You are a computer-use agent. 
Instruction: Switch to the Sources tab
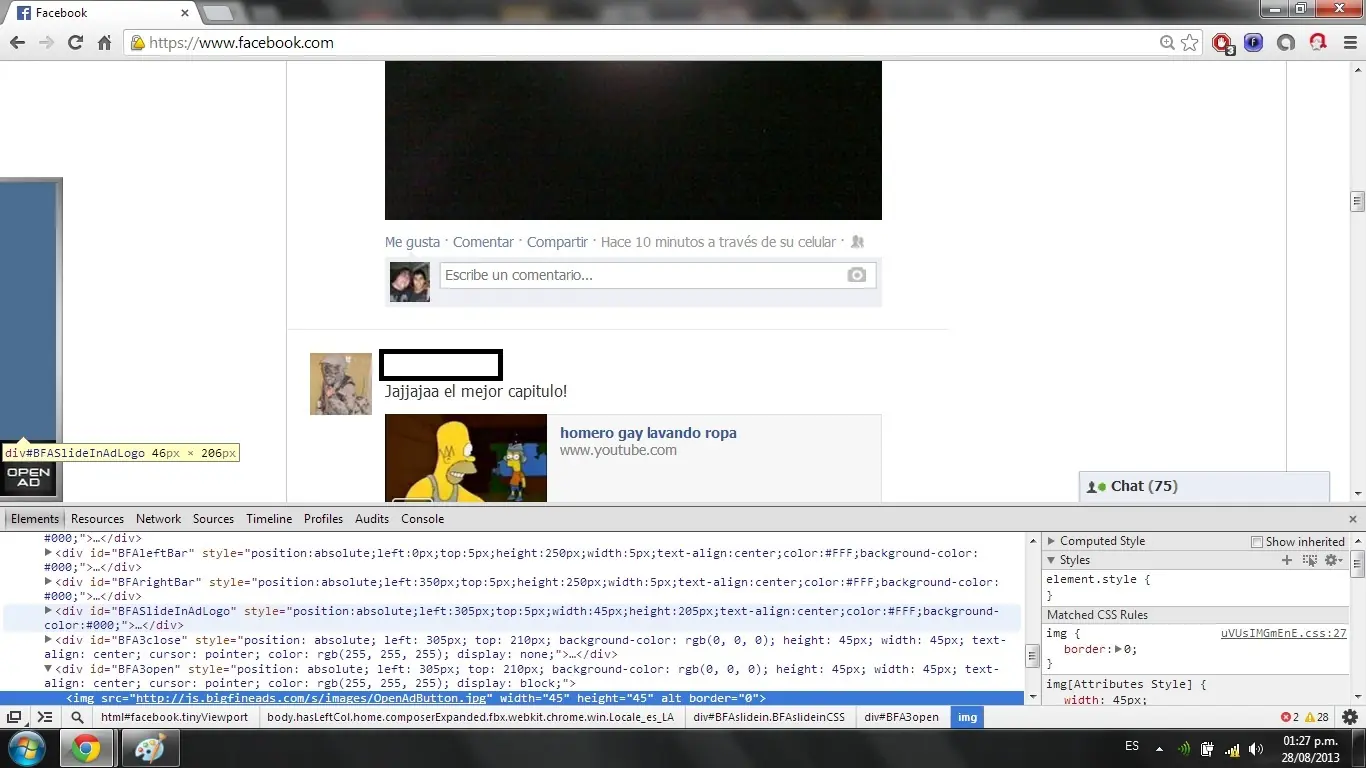[x=213, y=519]
